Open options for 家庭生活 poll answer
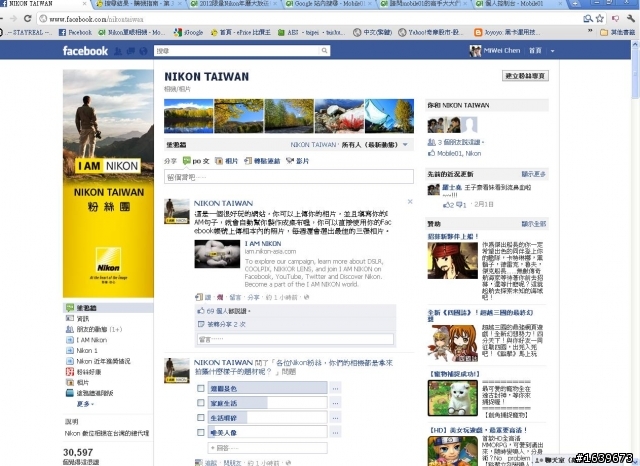640x466 pixels. coord(335,403)
